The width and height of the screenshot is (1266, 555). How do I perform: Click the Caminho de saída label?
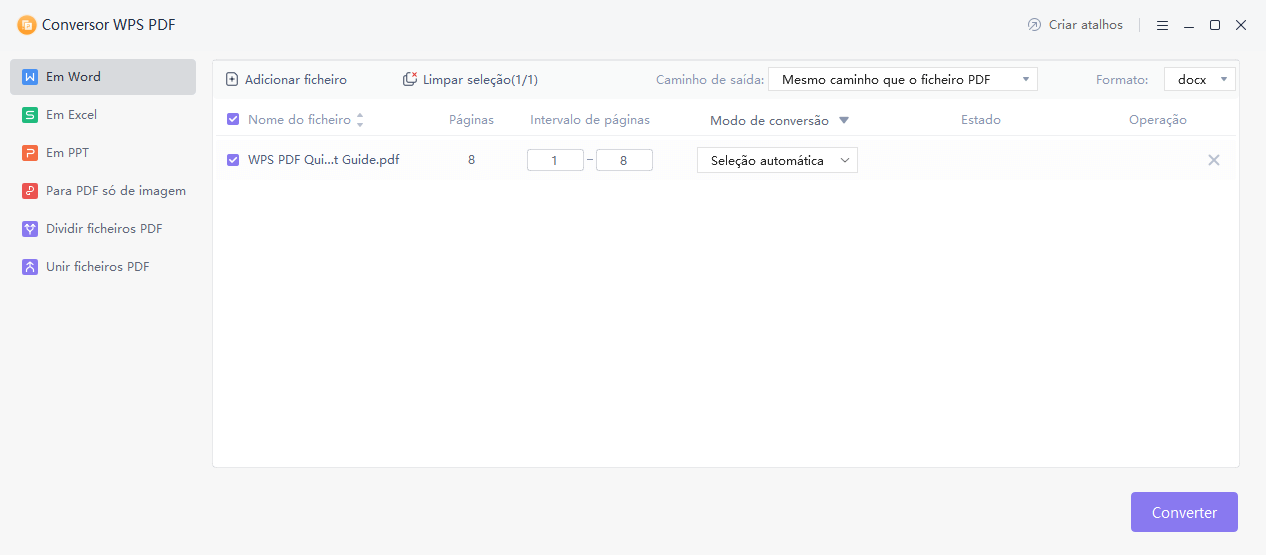pos(710,79)
